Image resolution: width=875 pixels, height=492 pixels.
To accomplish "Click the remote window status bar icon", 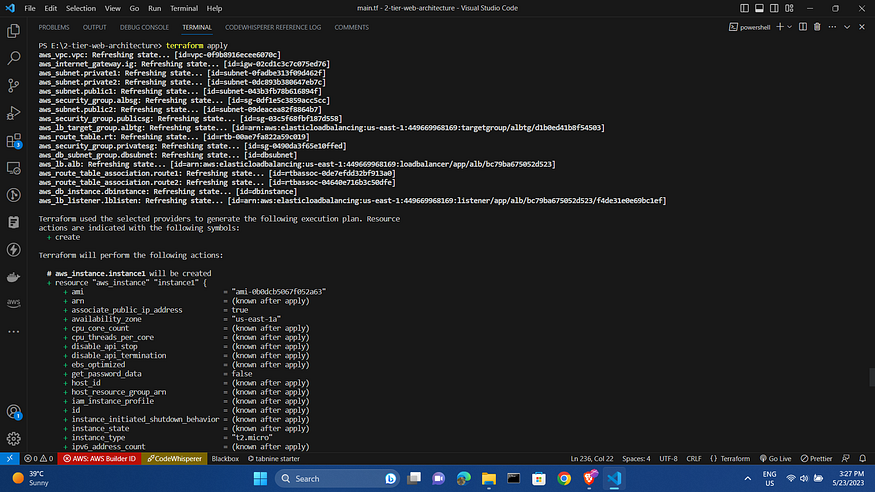I will [9, 459].
